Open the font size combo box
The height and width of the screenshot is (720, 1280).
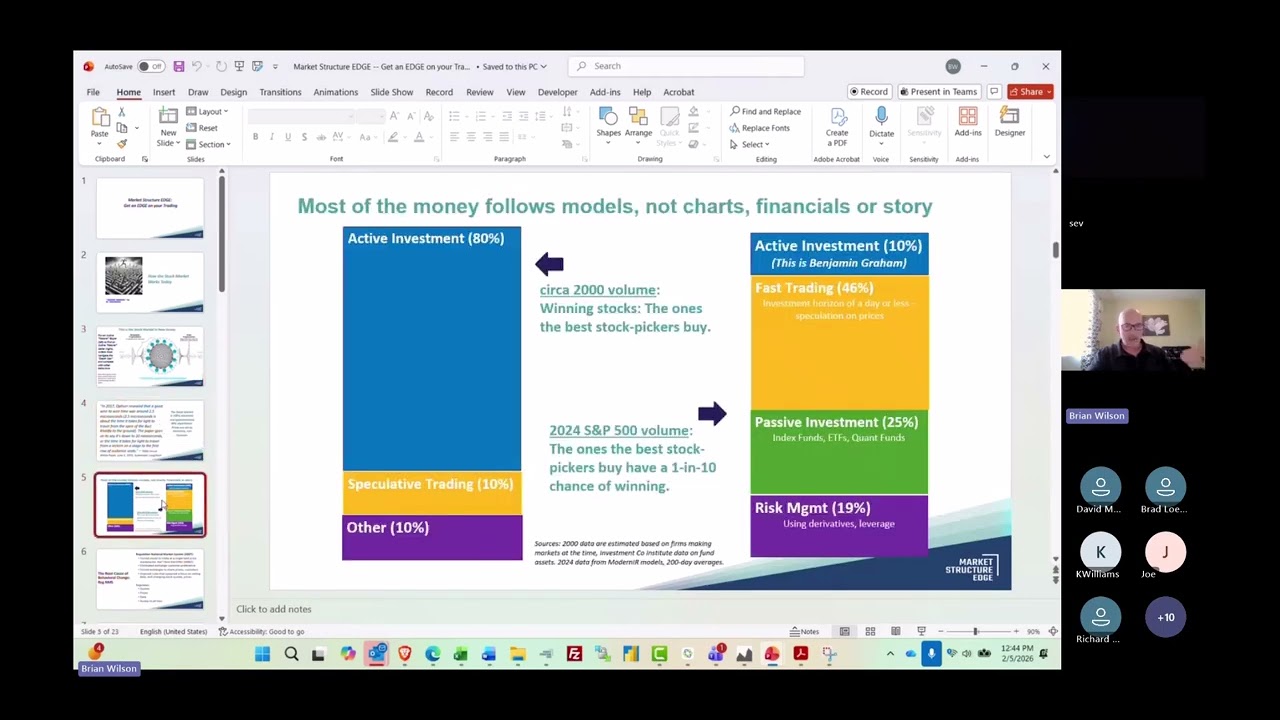click(x=369, y=116)
